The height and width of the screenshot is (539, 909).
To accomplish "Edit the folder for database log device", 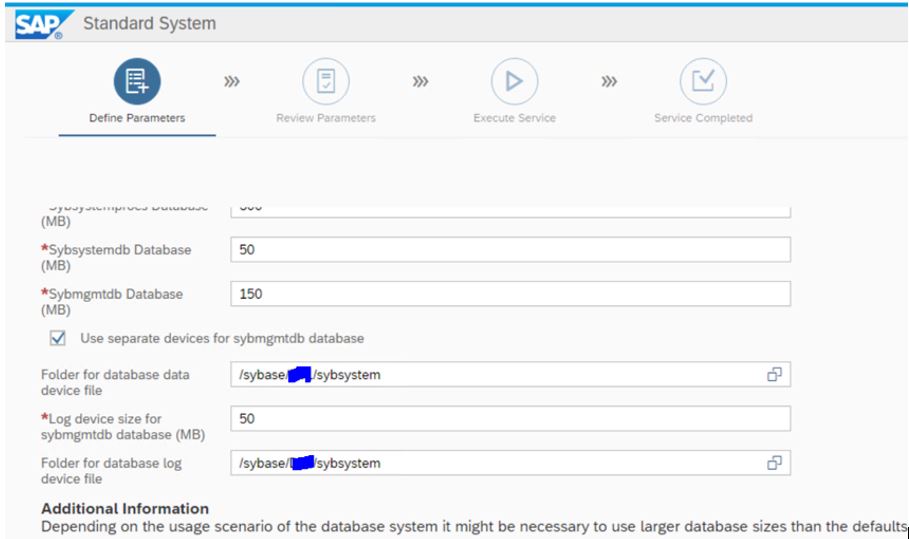I will tap(510, 463).
